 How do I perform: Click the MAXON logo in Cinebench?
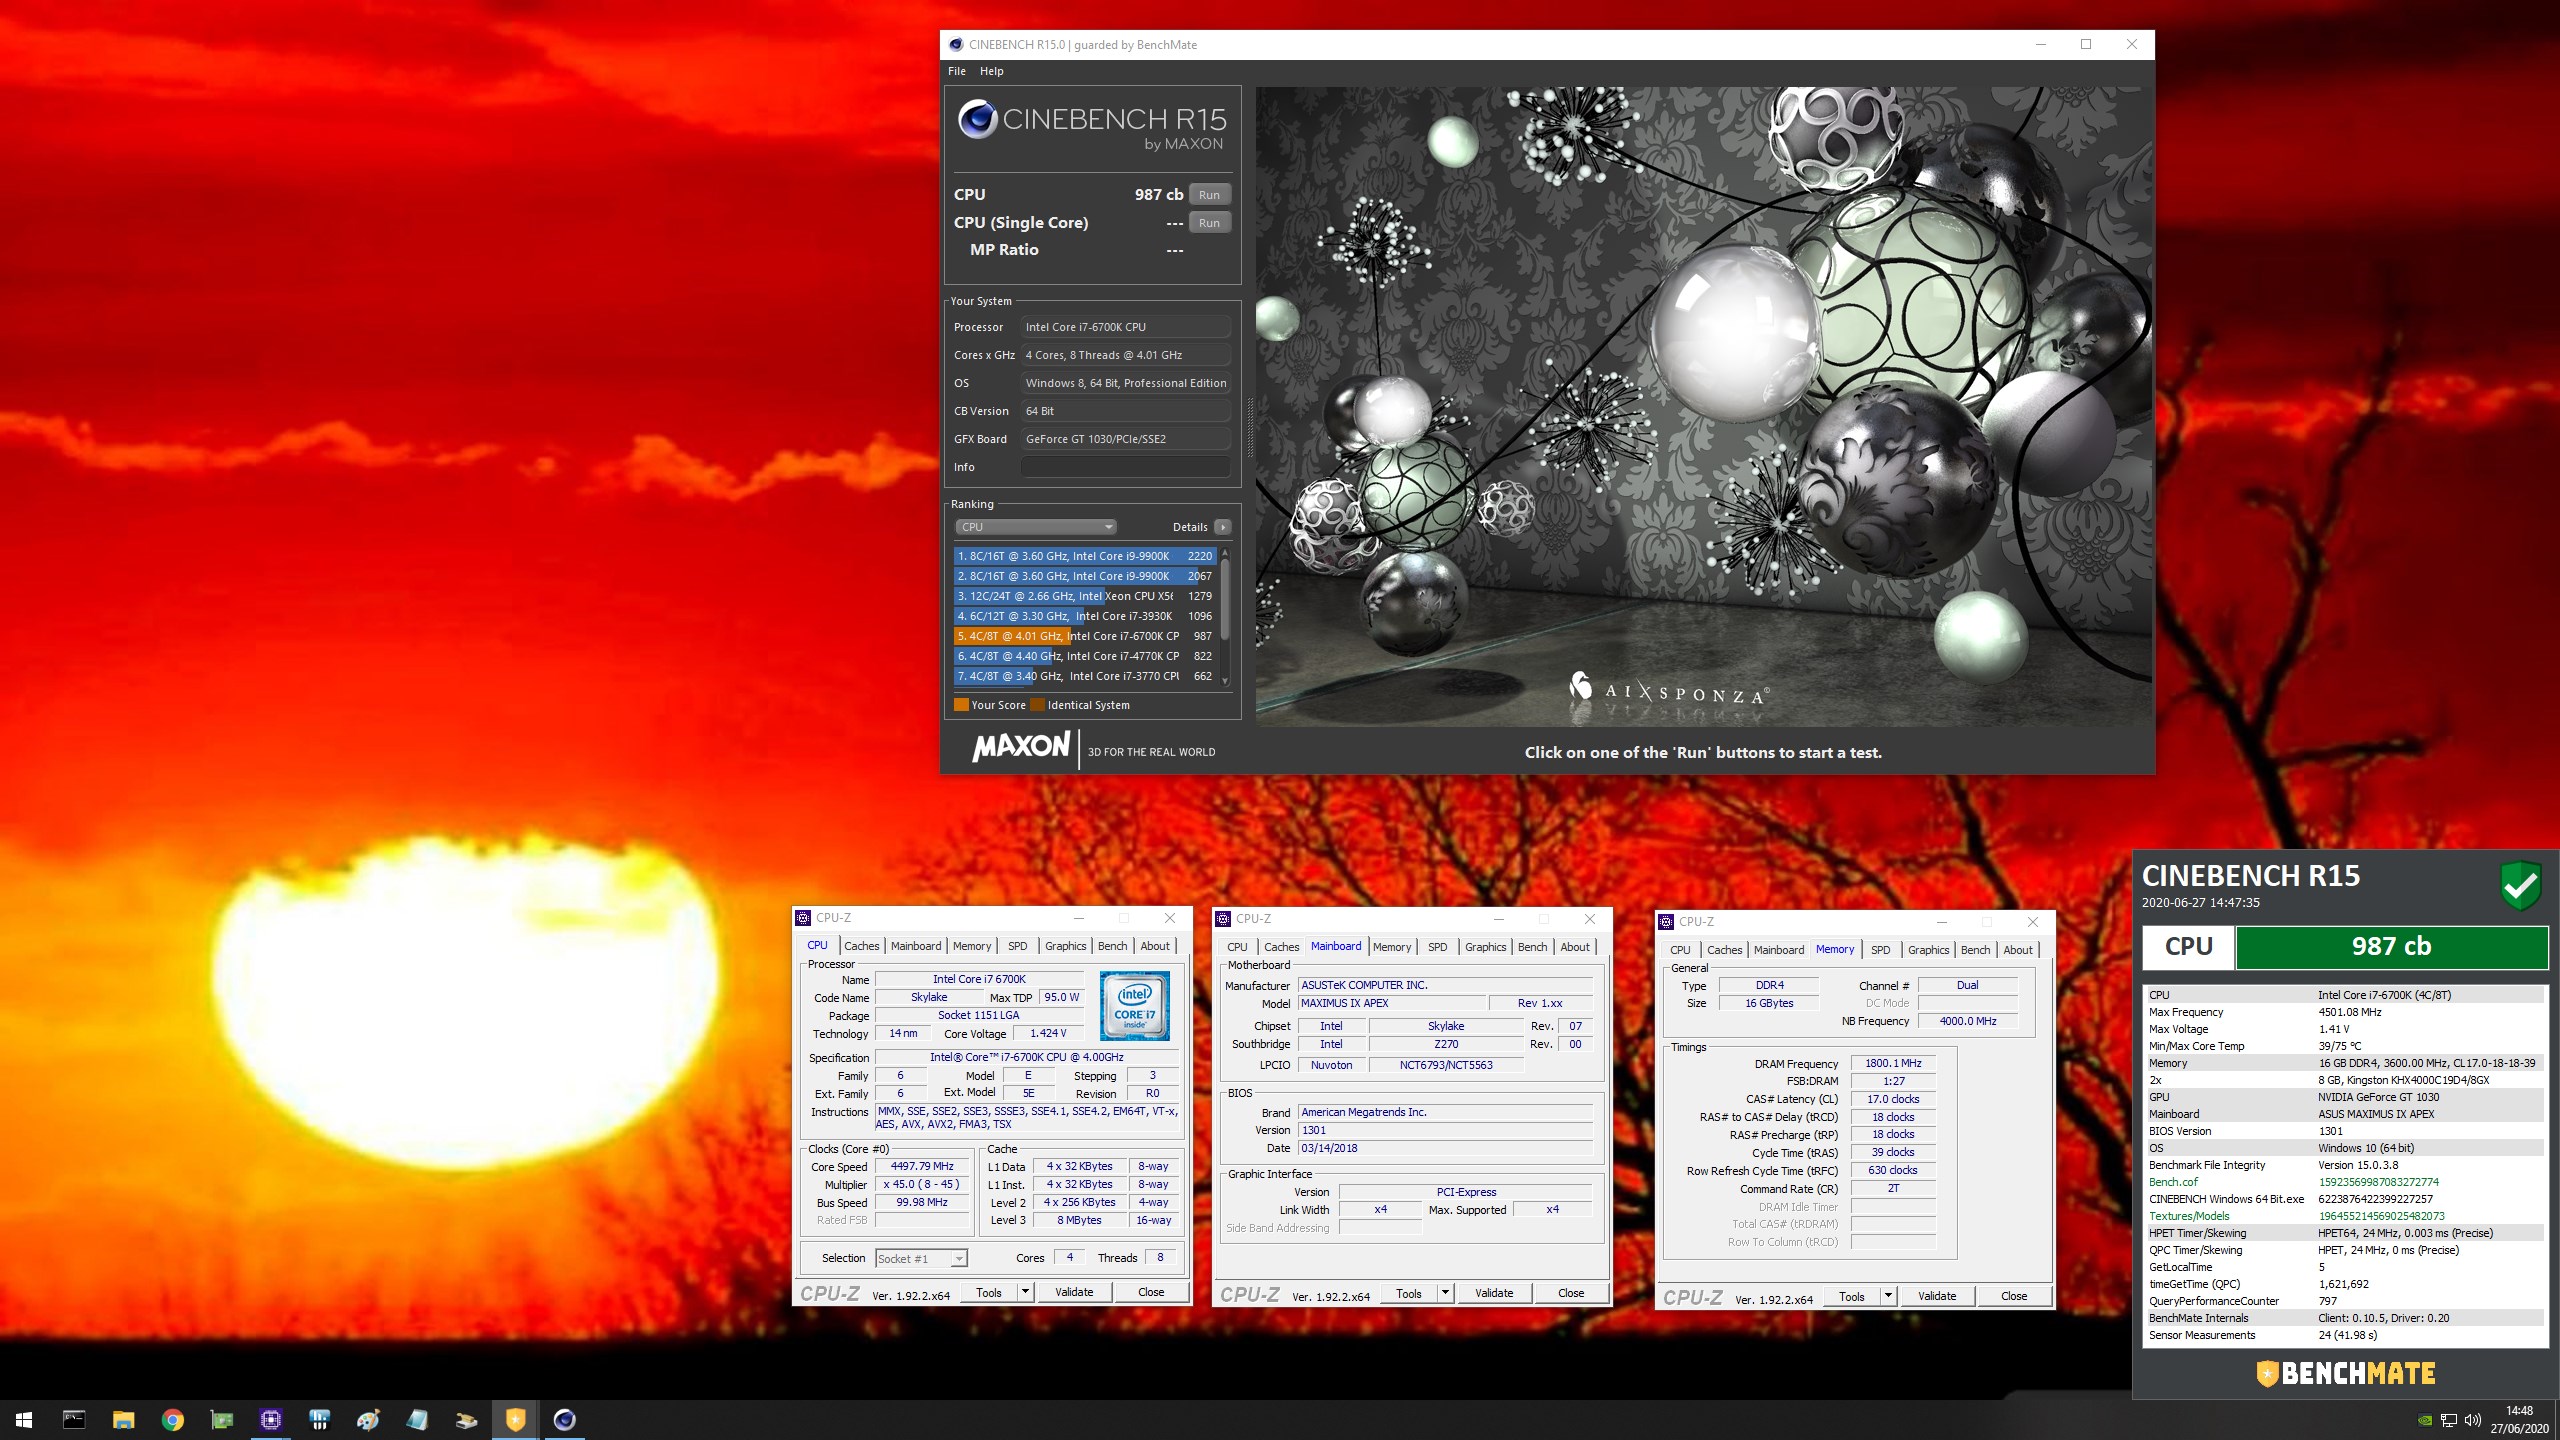(x=1021, y=747)
